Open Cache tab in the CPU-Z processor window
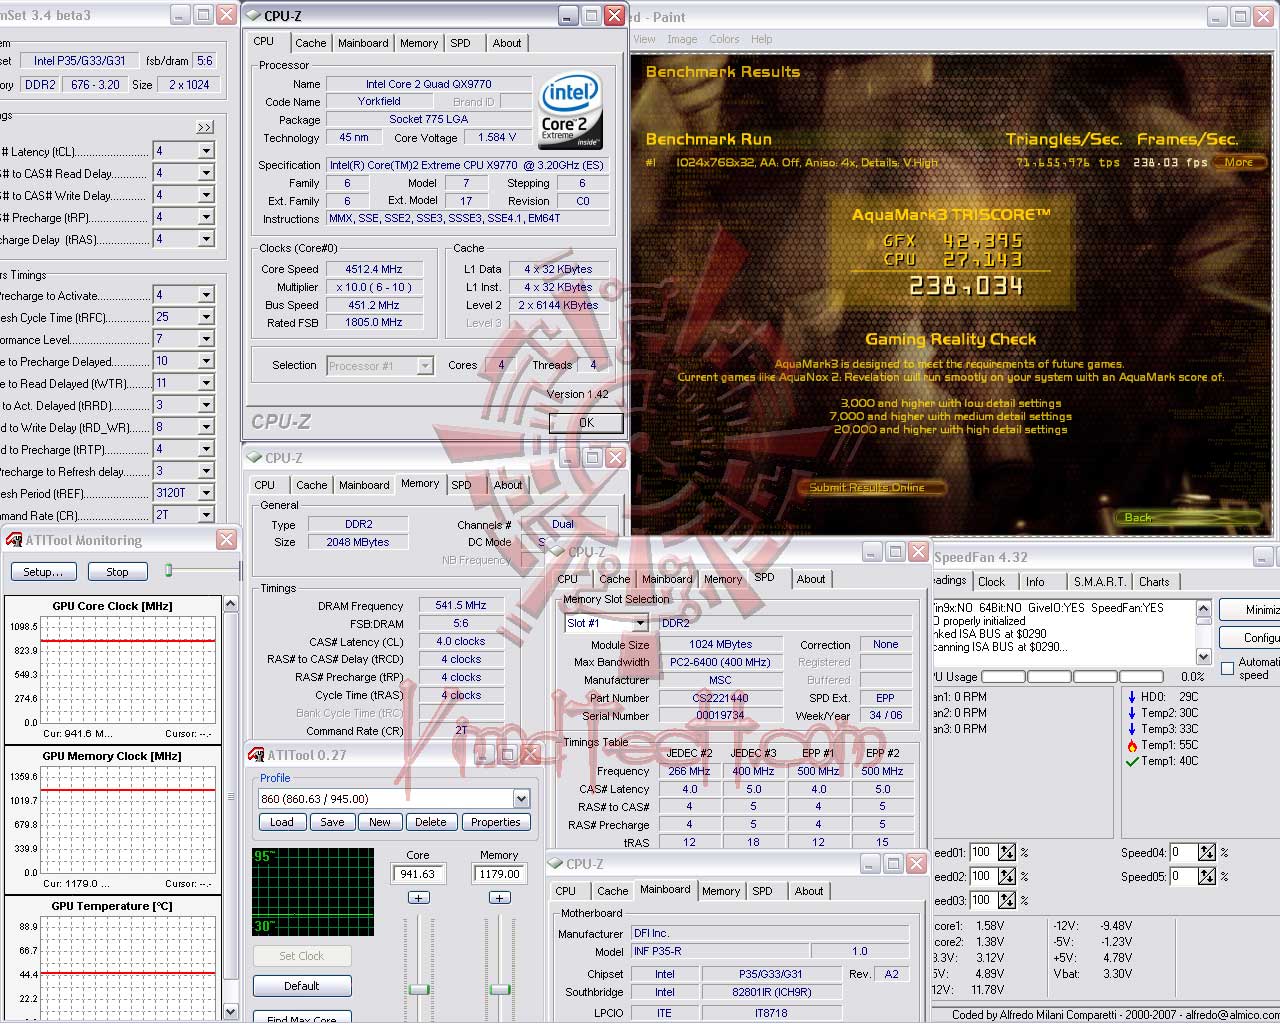Viewport: 1280px width, 1024px height. click(x=310, y=43)
